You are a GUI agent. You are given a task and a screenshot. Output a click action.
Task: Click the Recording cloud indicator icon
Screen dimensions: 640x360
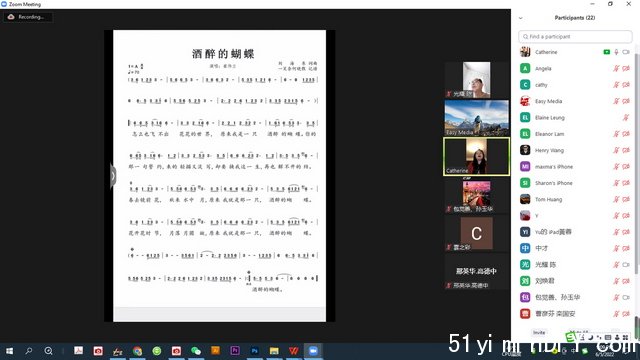pyautogui.click(x=11, y=17)
